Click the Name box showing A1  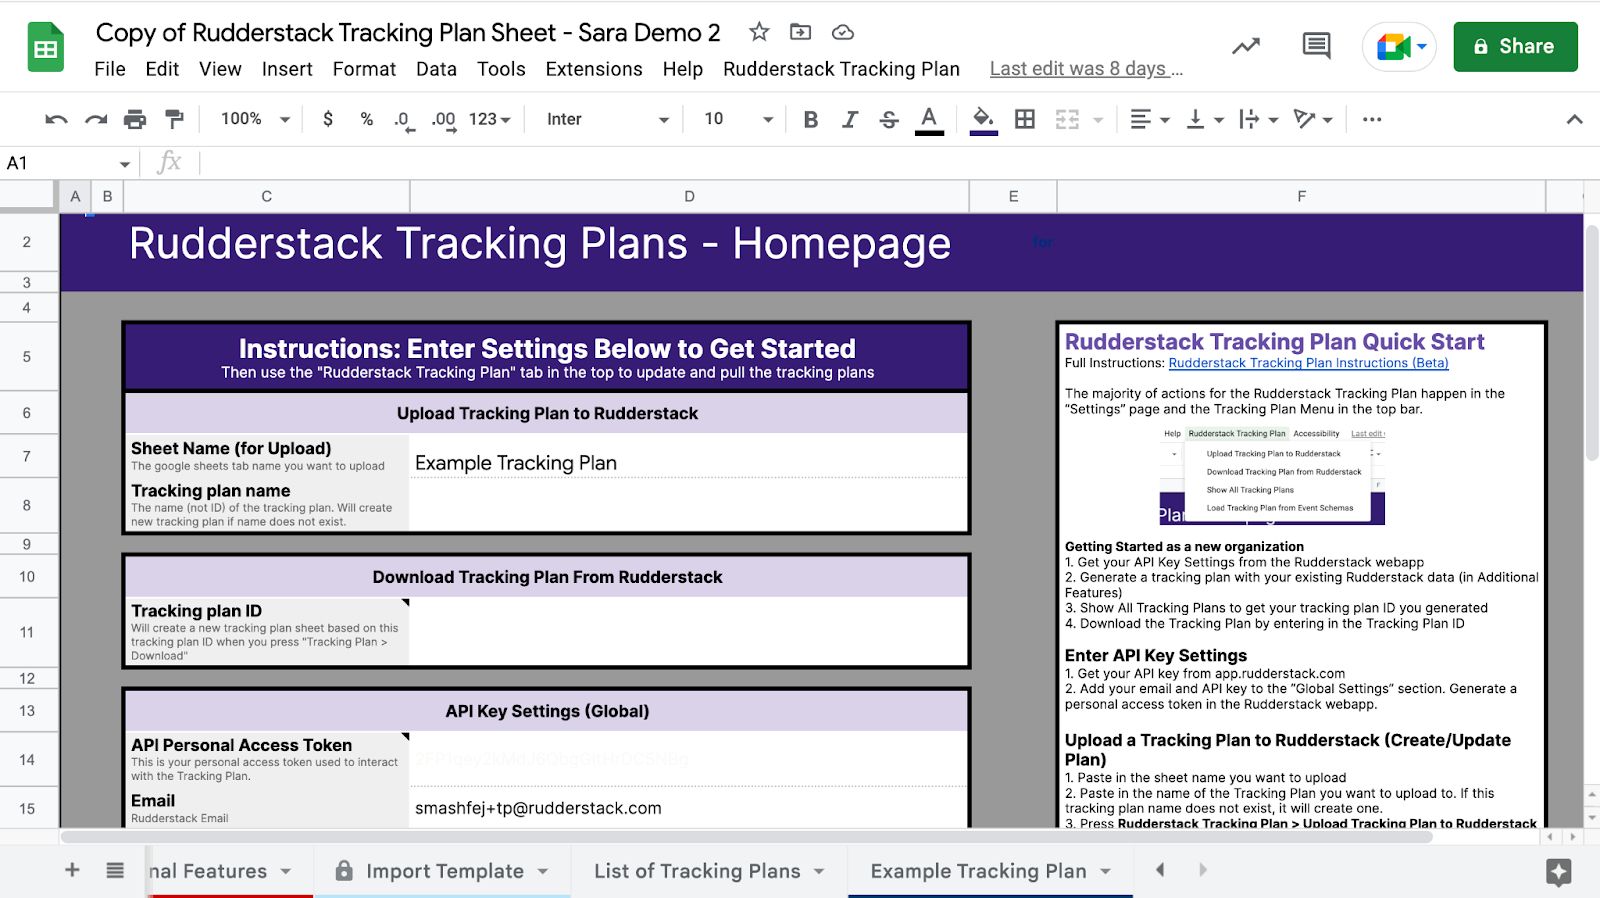click(x=67, y=163)
